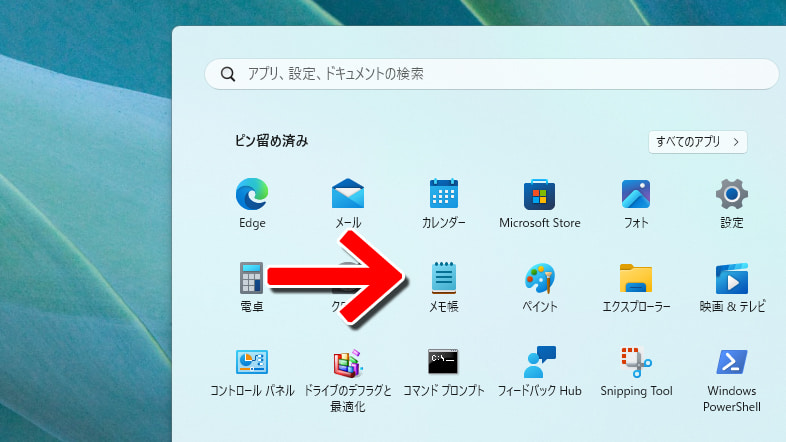Click the アプリ、設定、ドキュメントの検索 search field
Viewport: 786px width, 442px height.
click(491, 74)
